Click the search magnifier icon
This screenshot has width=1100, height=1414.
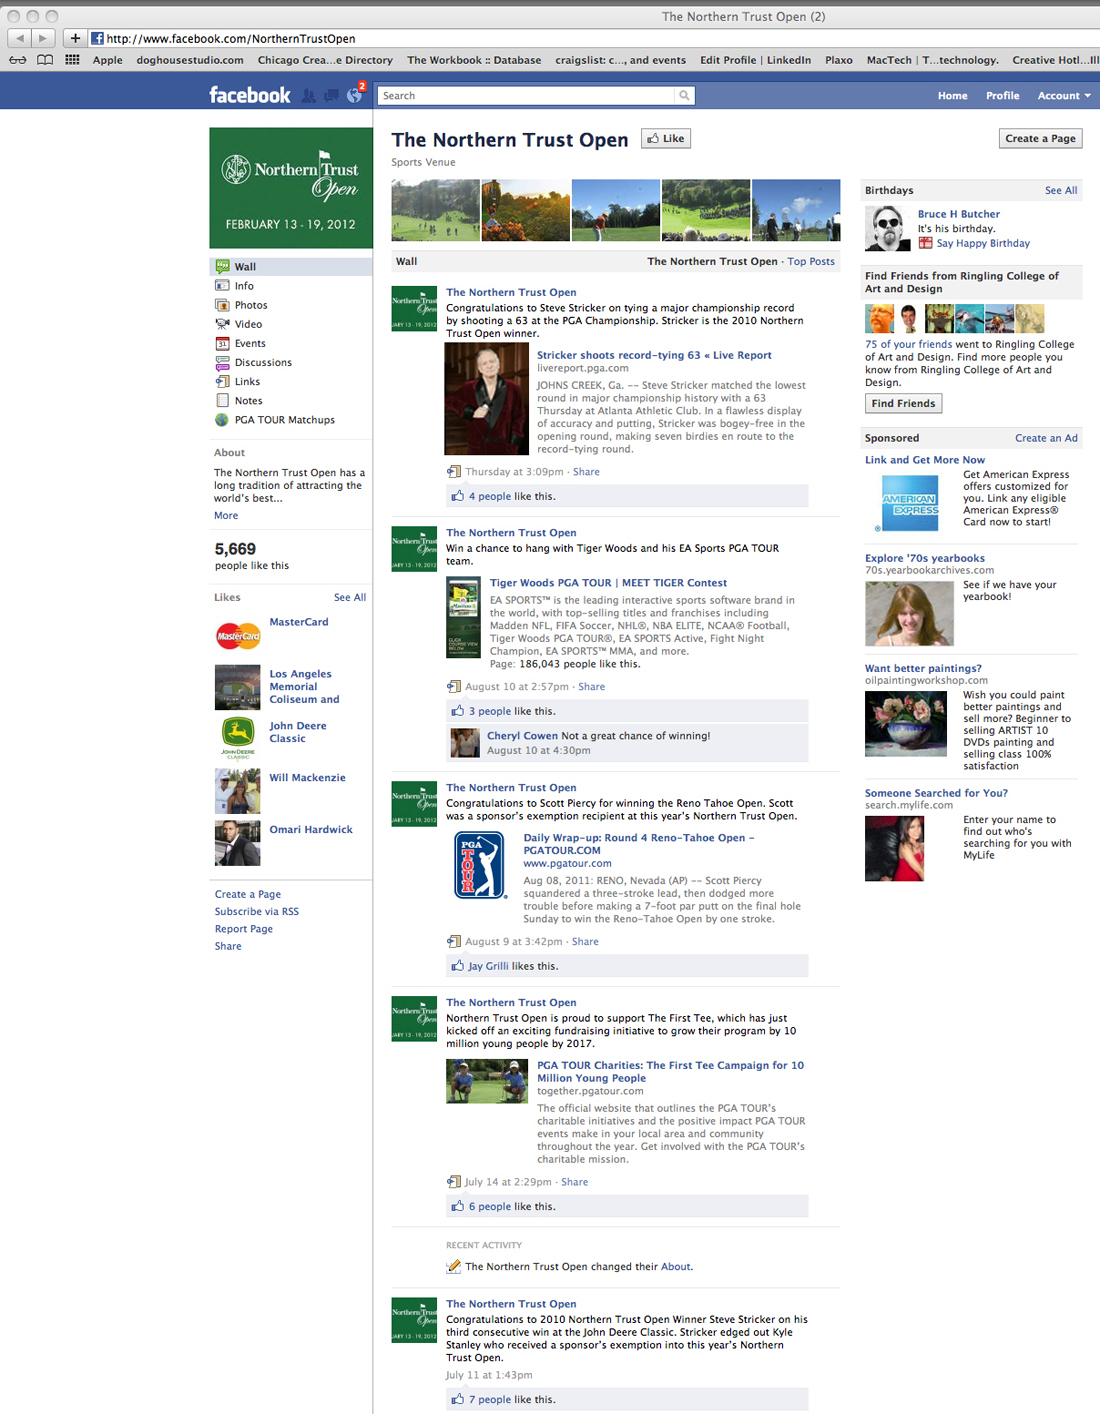[x=684, y=96]
